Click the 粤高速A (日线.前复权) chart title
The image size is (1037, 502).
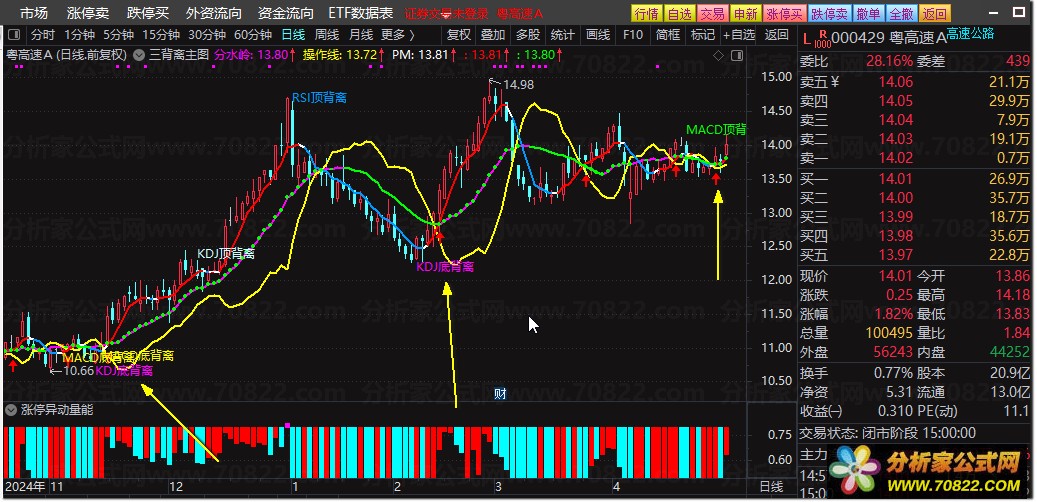(67, 56)
